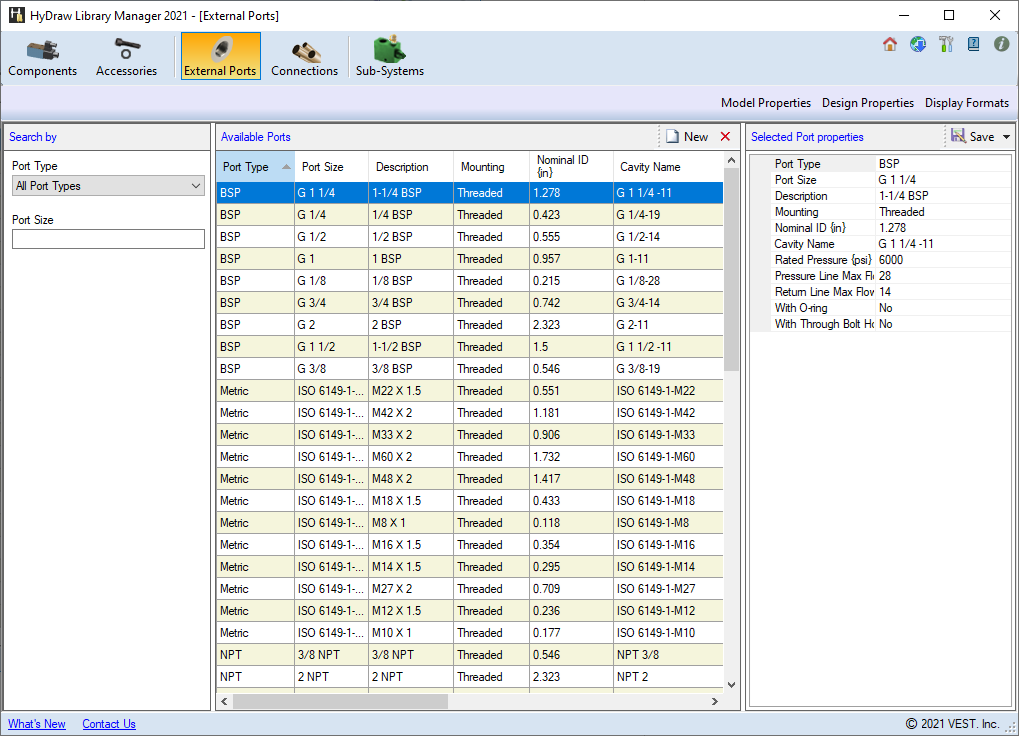Click the horizontal scrollbar thumb
Image resolution: width=1019 pixels, height=736 pixels.
tap(341, 702)
